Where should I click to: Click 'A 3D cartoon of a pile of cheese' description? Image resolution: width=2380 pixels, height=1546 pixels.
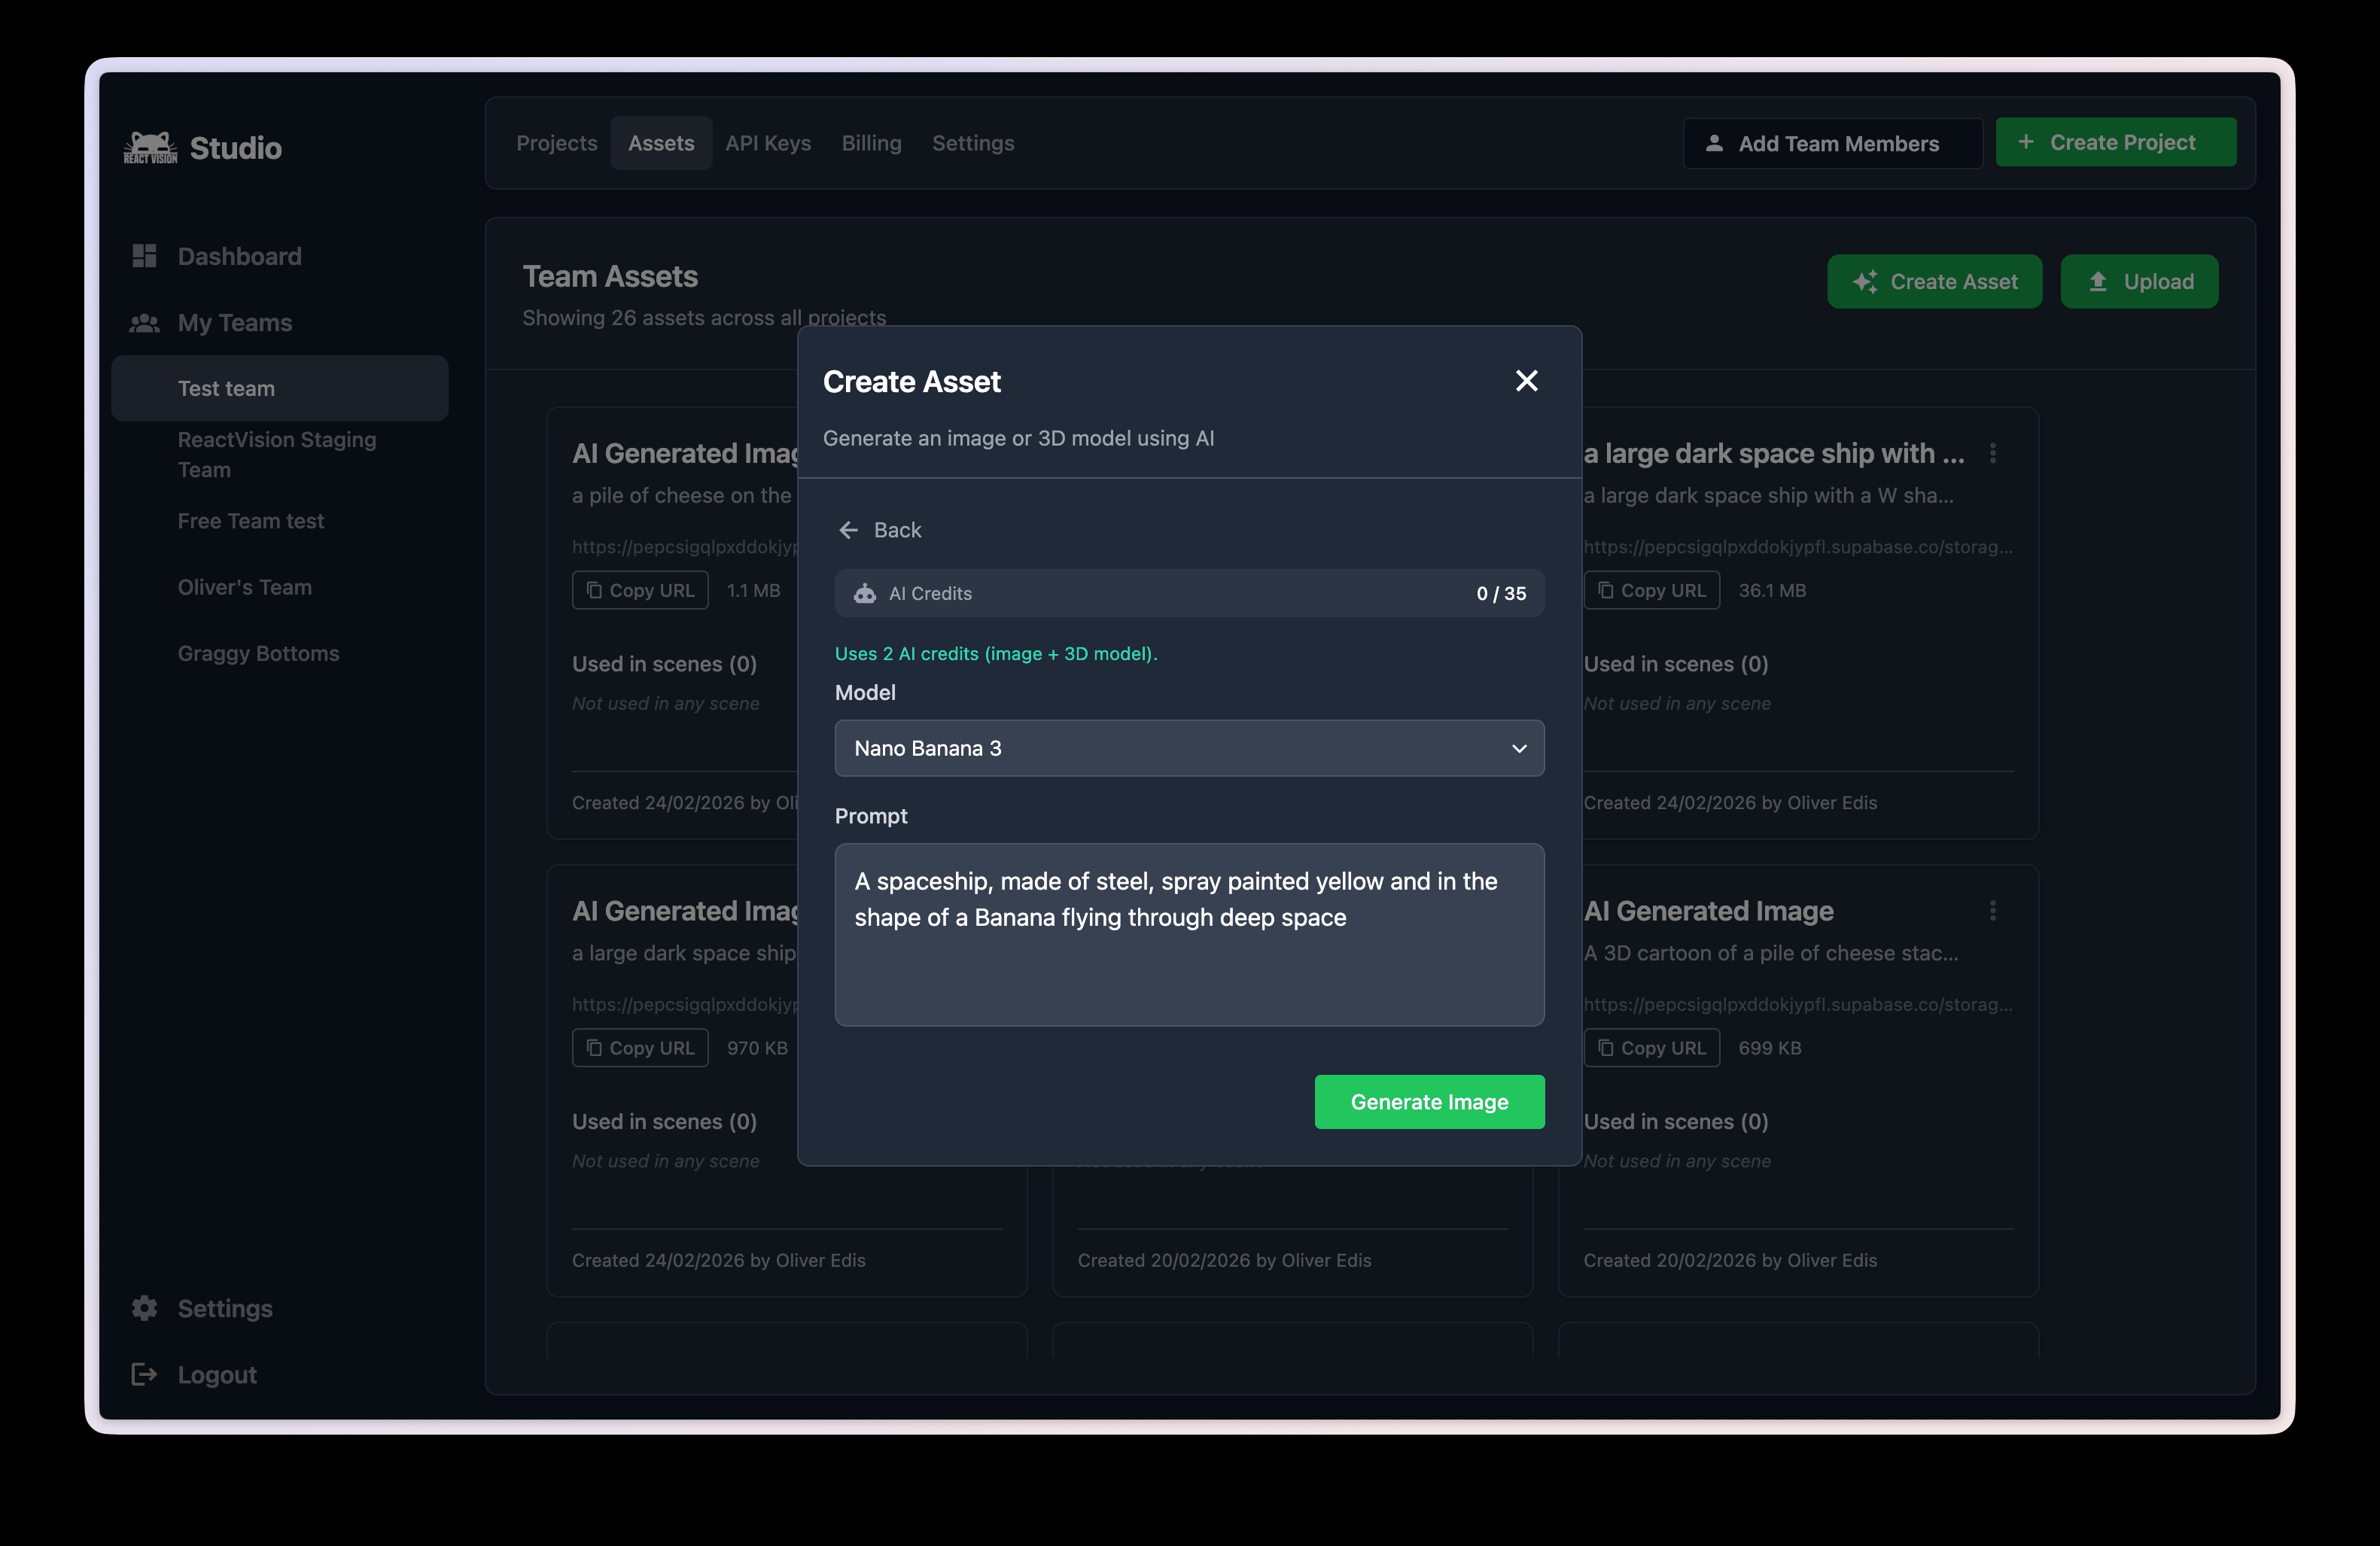(x=1770, y=953)
